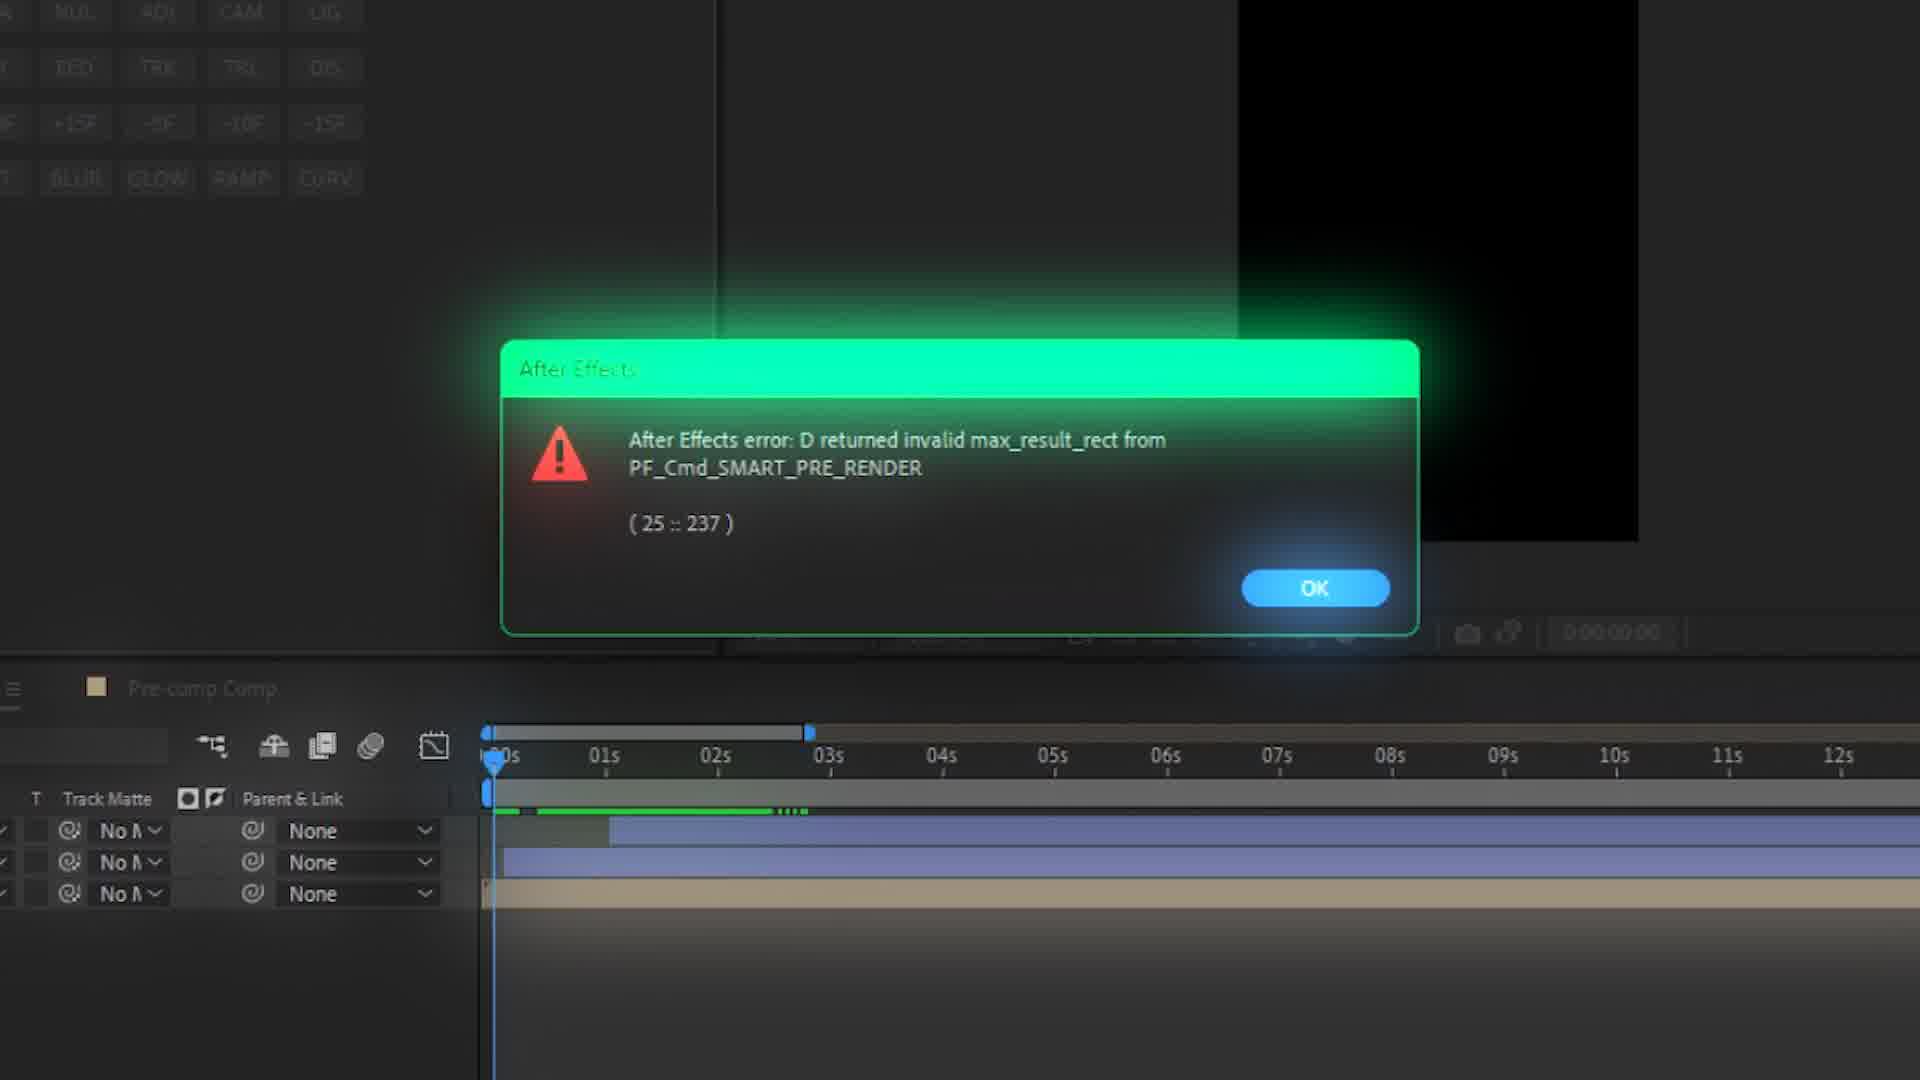This screenshot has height=1080, width=1920.
Task: Expand the first layer's properties arrow
Action: [6, 830]
